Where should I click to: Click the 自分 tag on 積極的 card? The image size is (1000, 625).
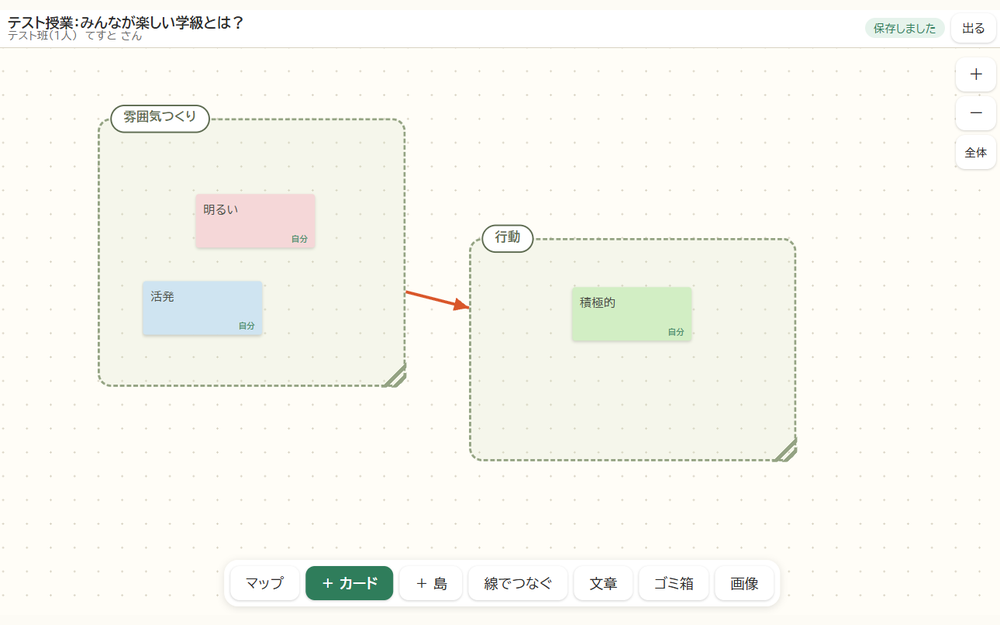(x=676, y=332)
